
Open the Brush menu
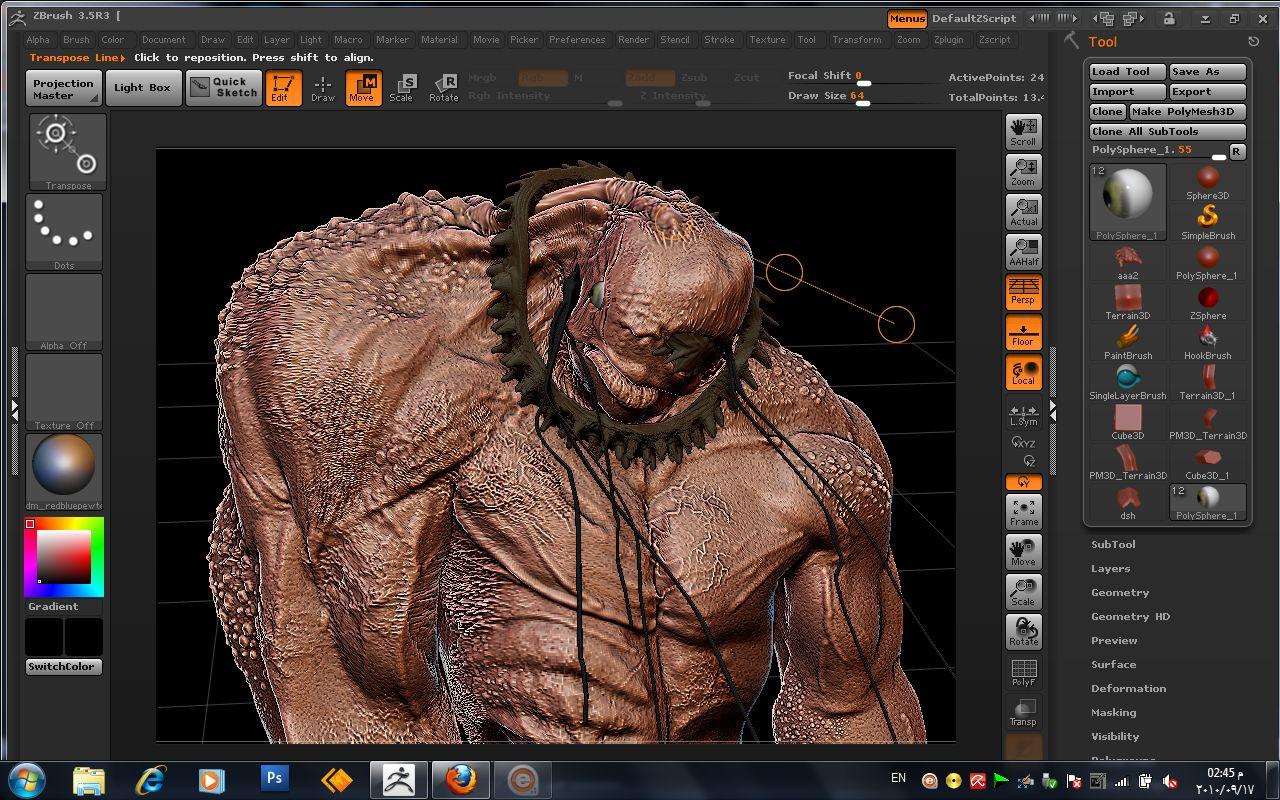(x=76, y=40)
